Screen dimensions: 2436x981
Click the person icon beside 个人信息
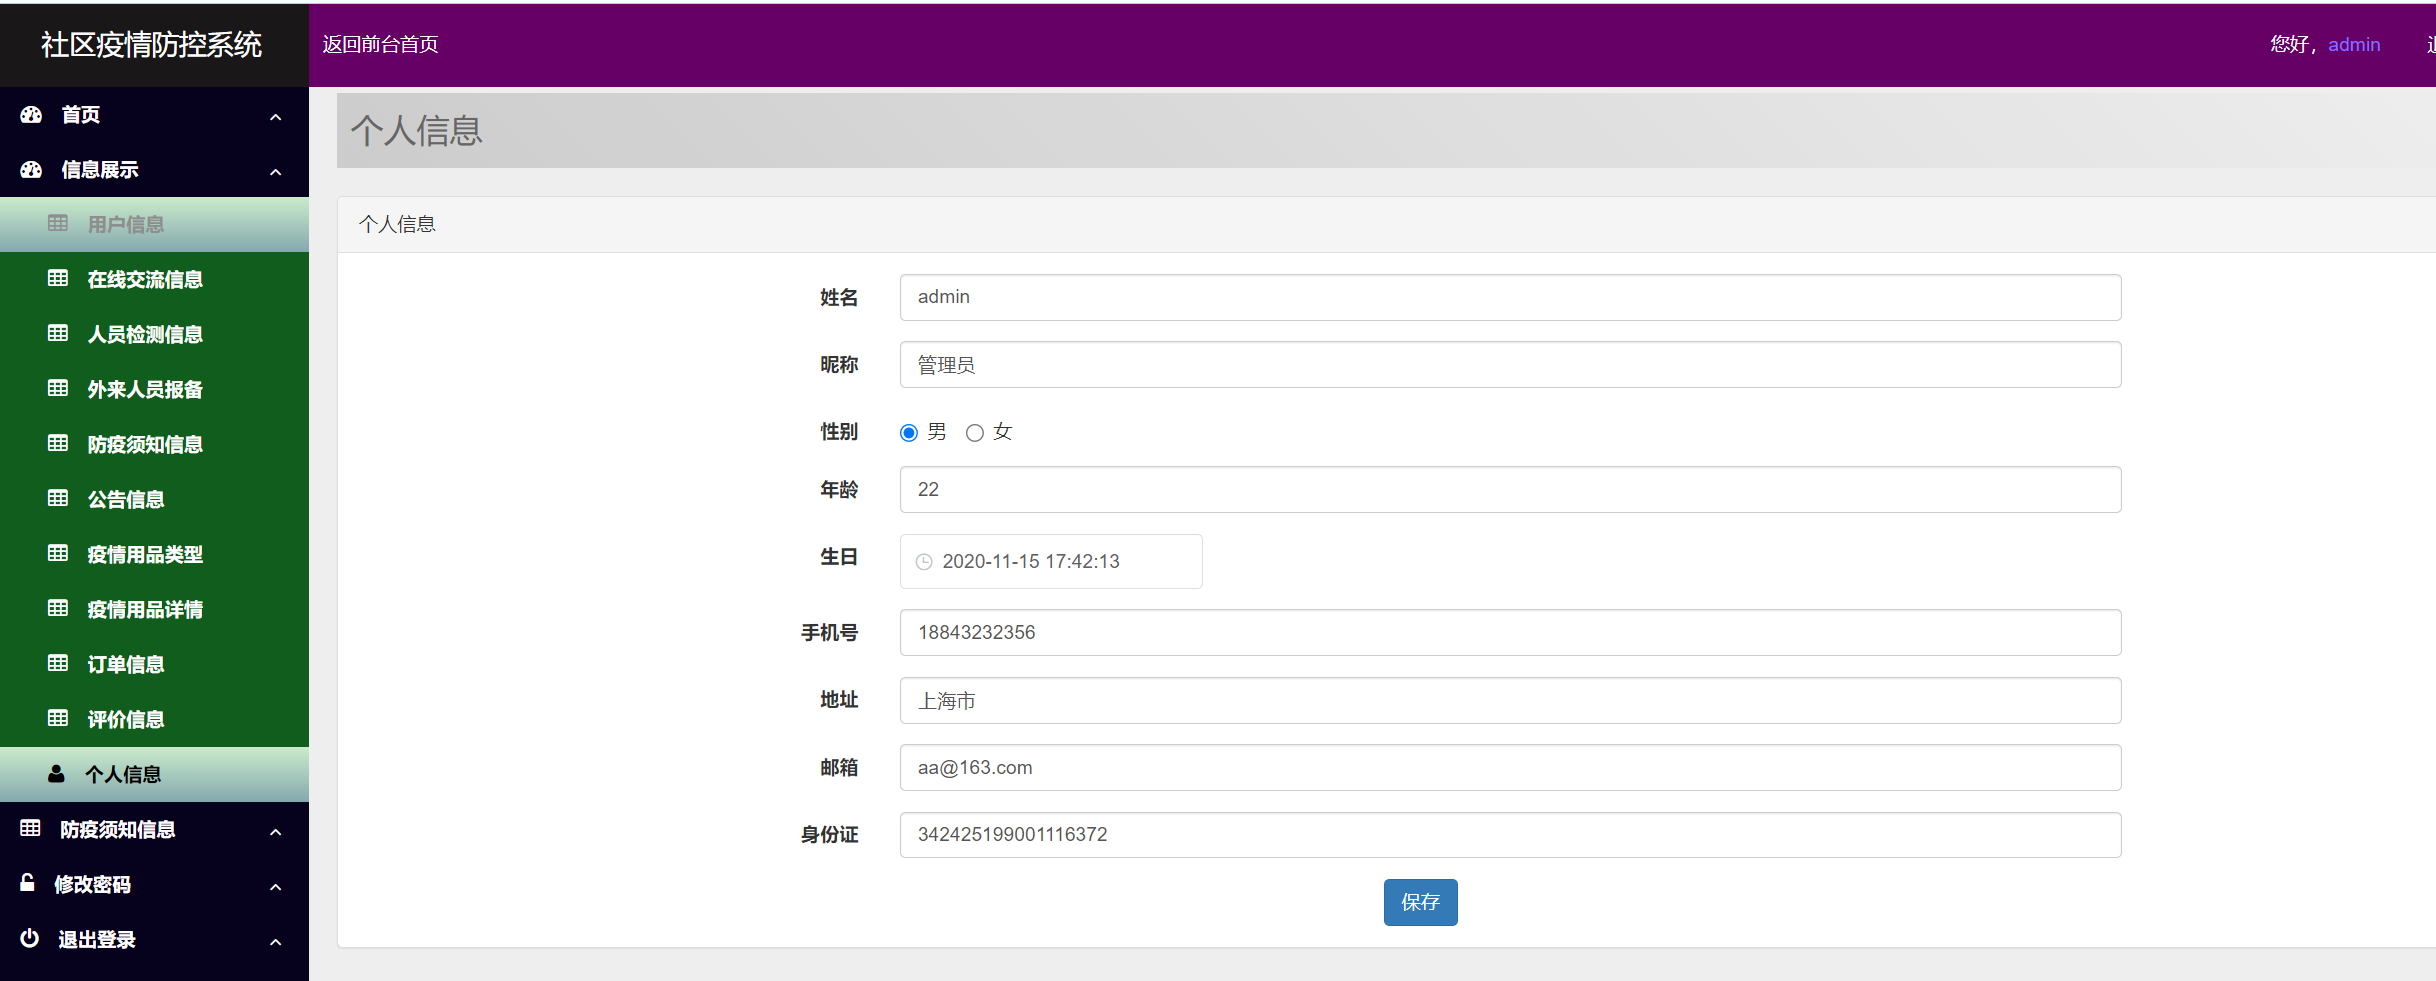54,773
